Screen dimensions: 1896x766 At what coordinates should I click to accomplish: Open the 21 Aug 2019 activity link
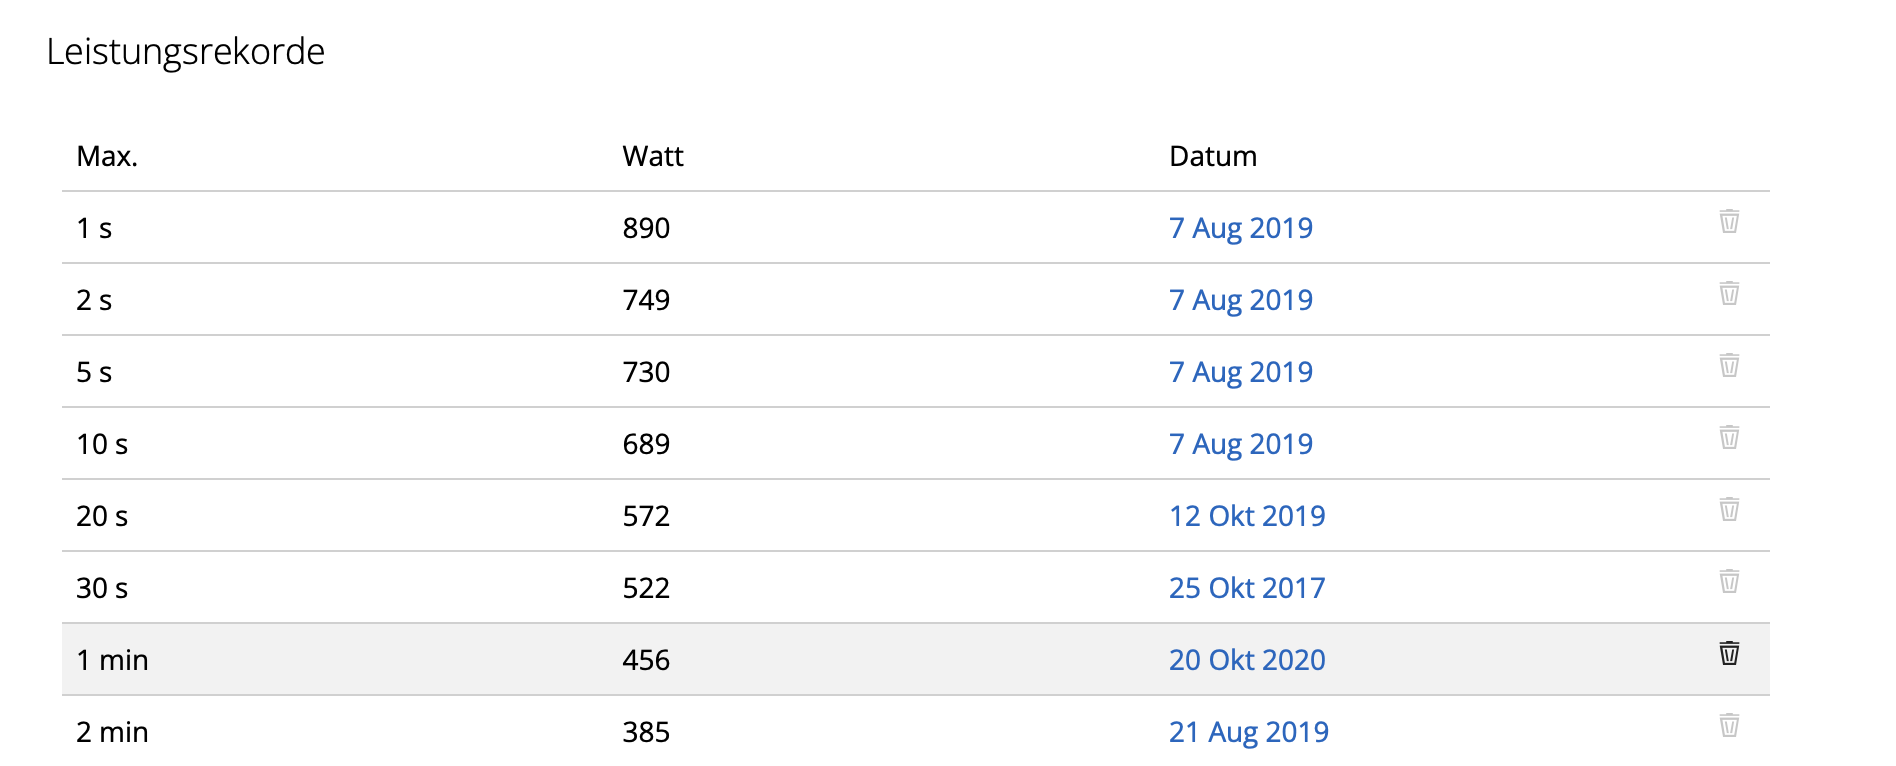point(1249,732)
